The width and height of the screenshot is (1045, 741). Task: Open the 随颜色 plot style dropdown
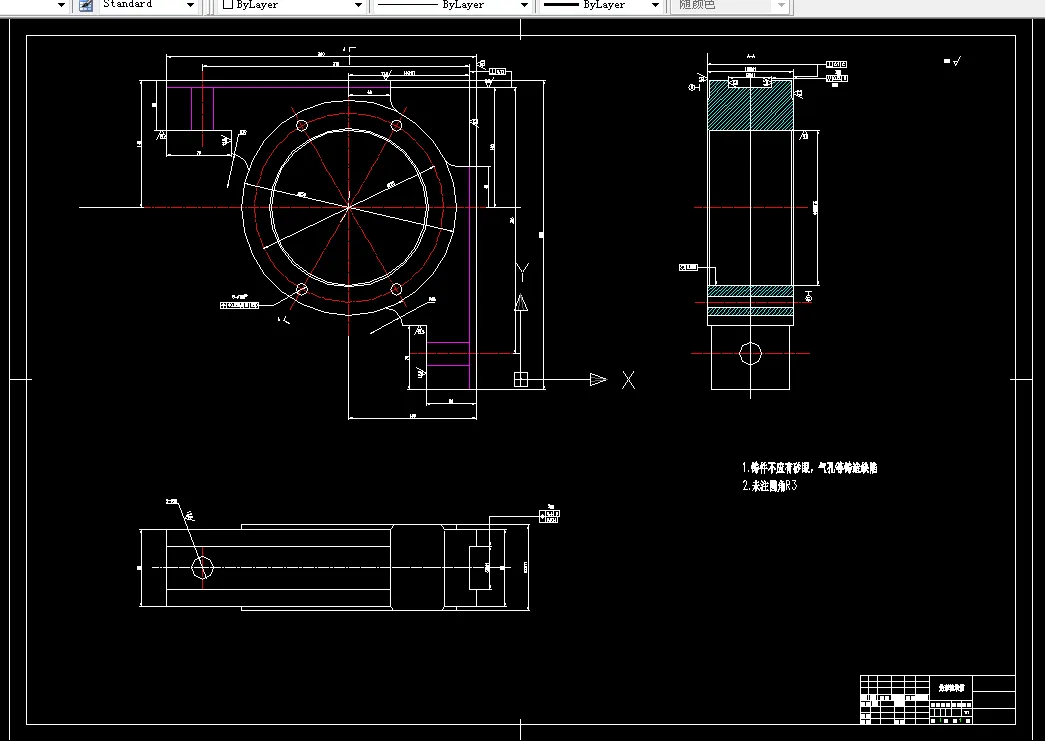(730, 5)
